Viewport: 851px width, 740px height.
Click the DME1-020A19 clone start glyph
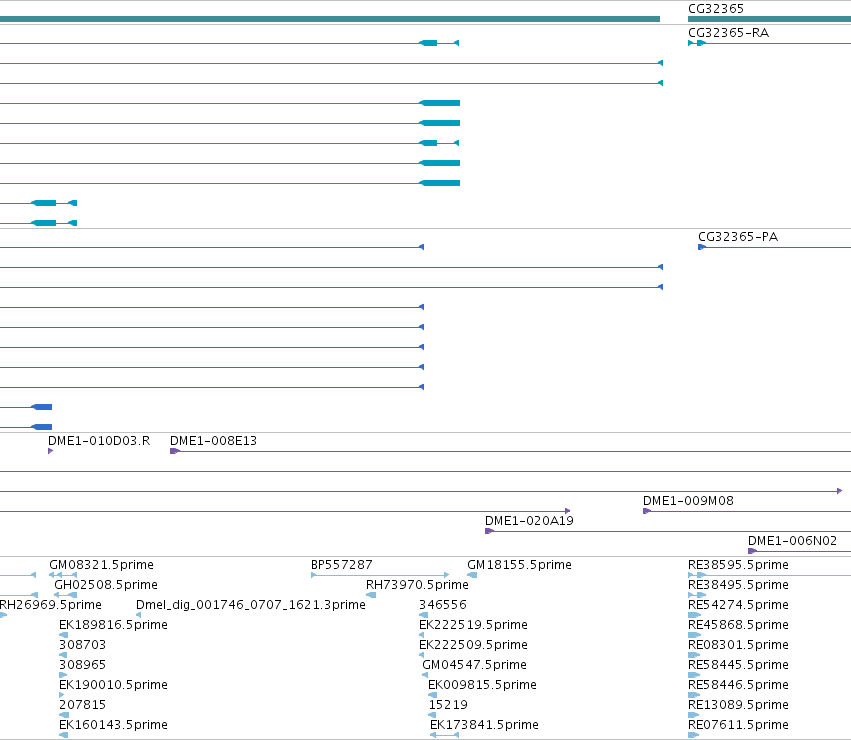[489, 531]
